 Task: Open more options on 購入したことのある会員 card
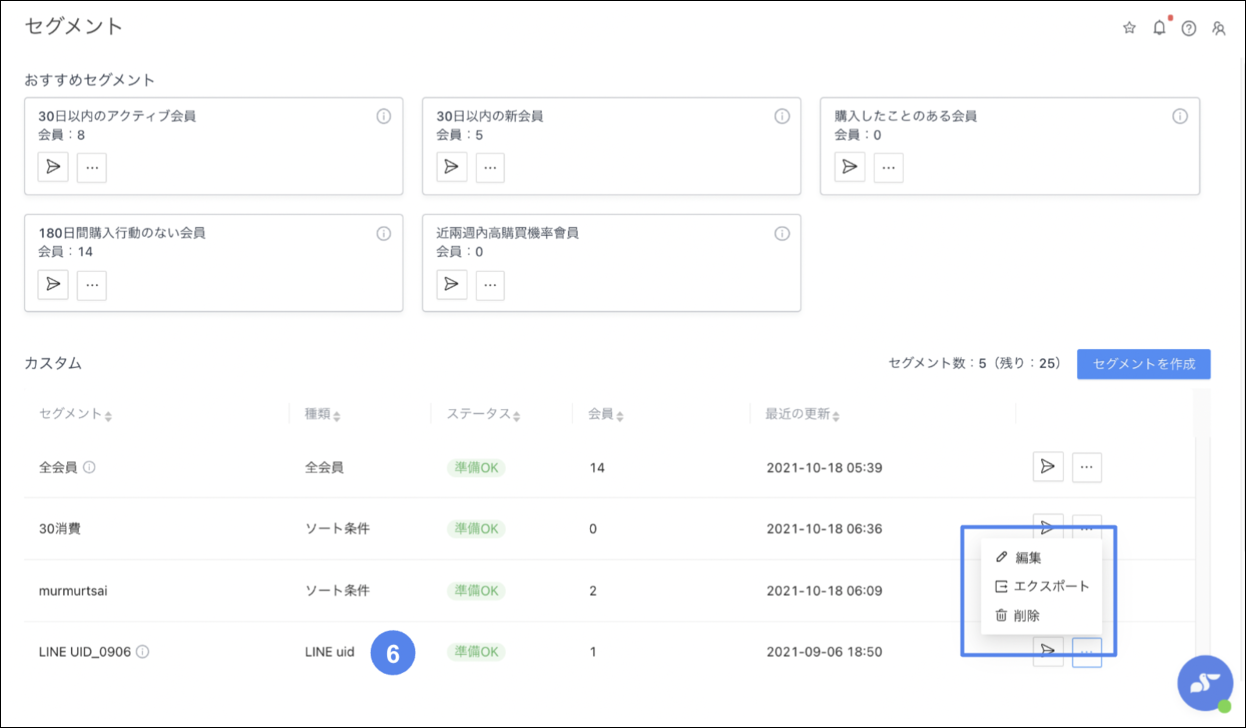(888, 167)
